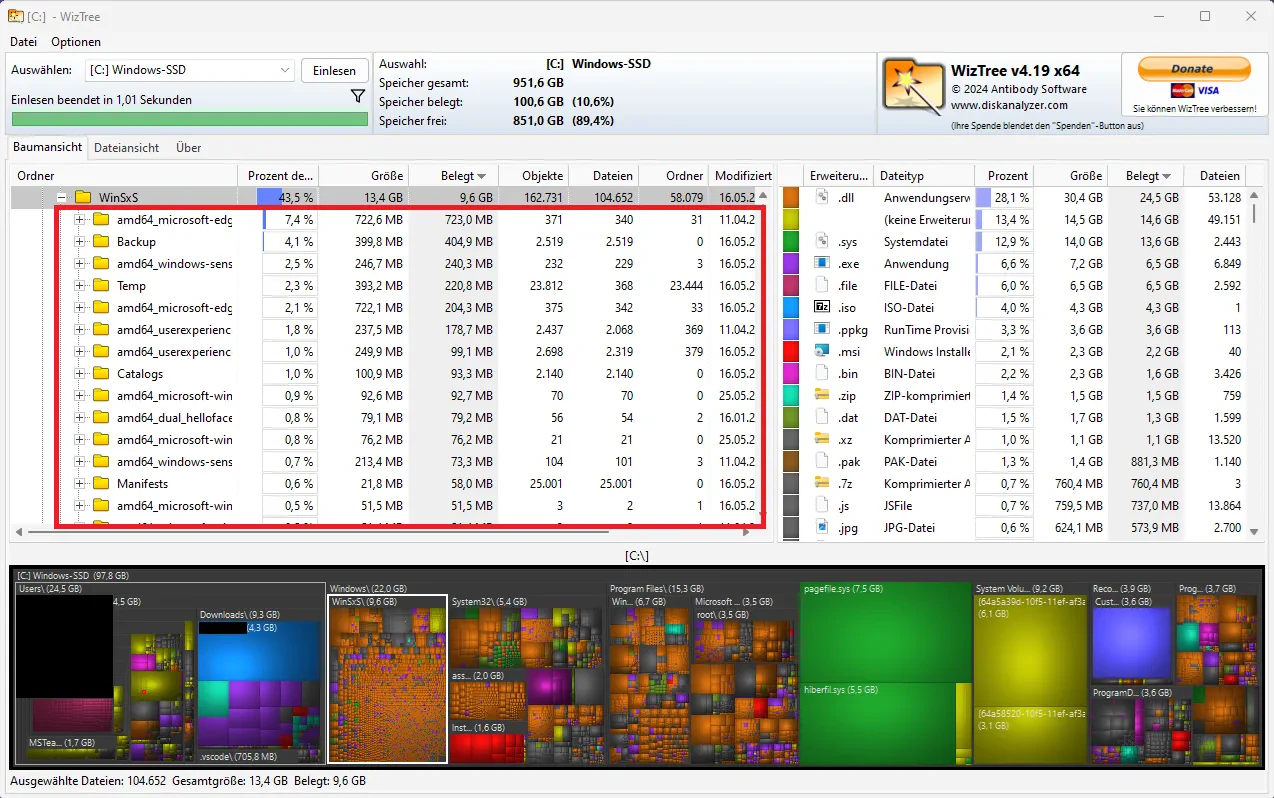Open the Optionen menu
1274x798 pixels.
pos(76,42)
